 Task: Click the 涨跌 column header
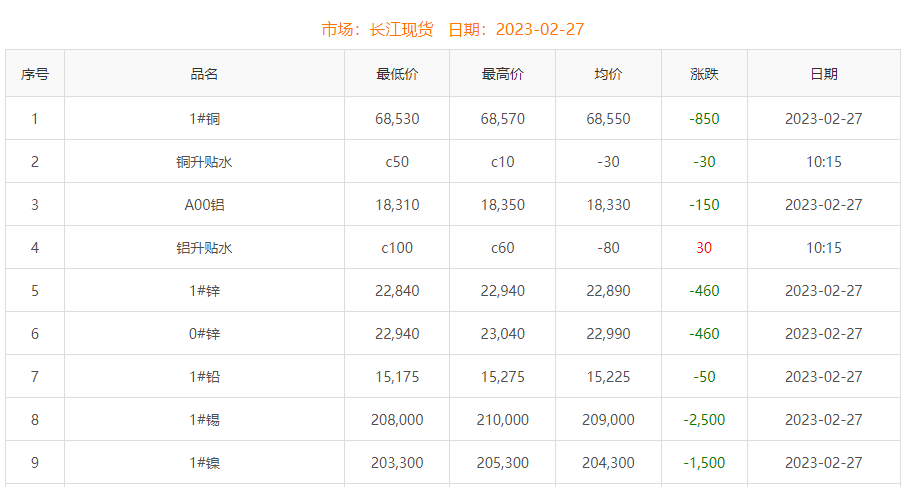pyautogui.click(x=704, y=74)
